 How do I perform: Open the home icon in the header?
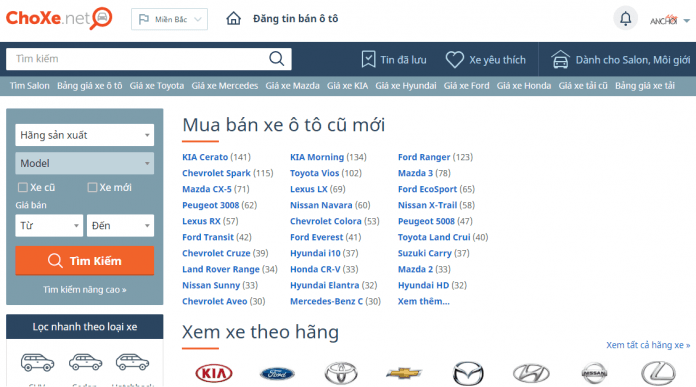click(233, 19)
